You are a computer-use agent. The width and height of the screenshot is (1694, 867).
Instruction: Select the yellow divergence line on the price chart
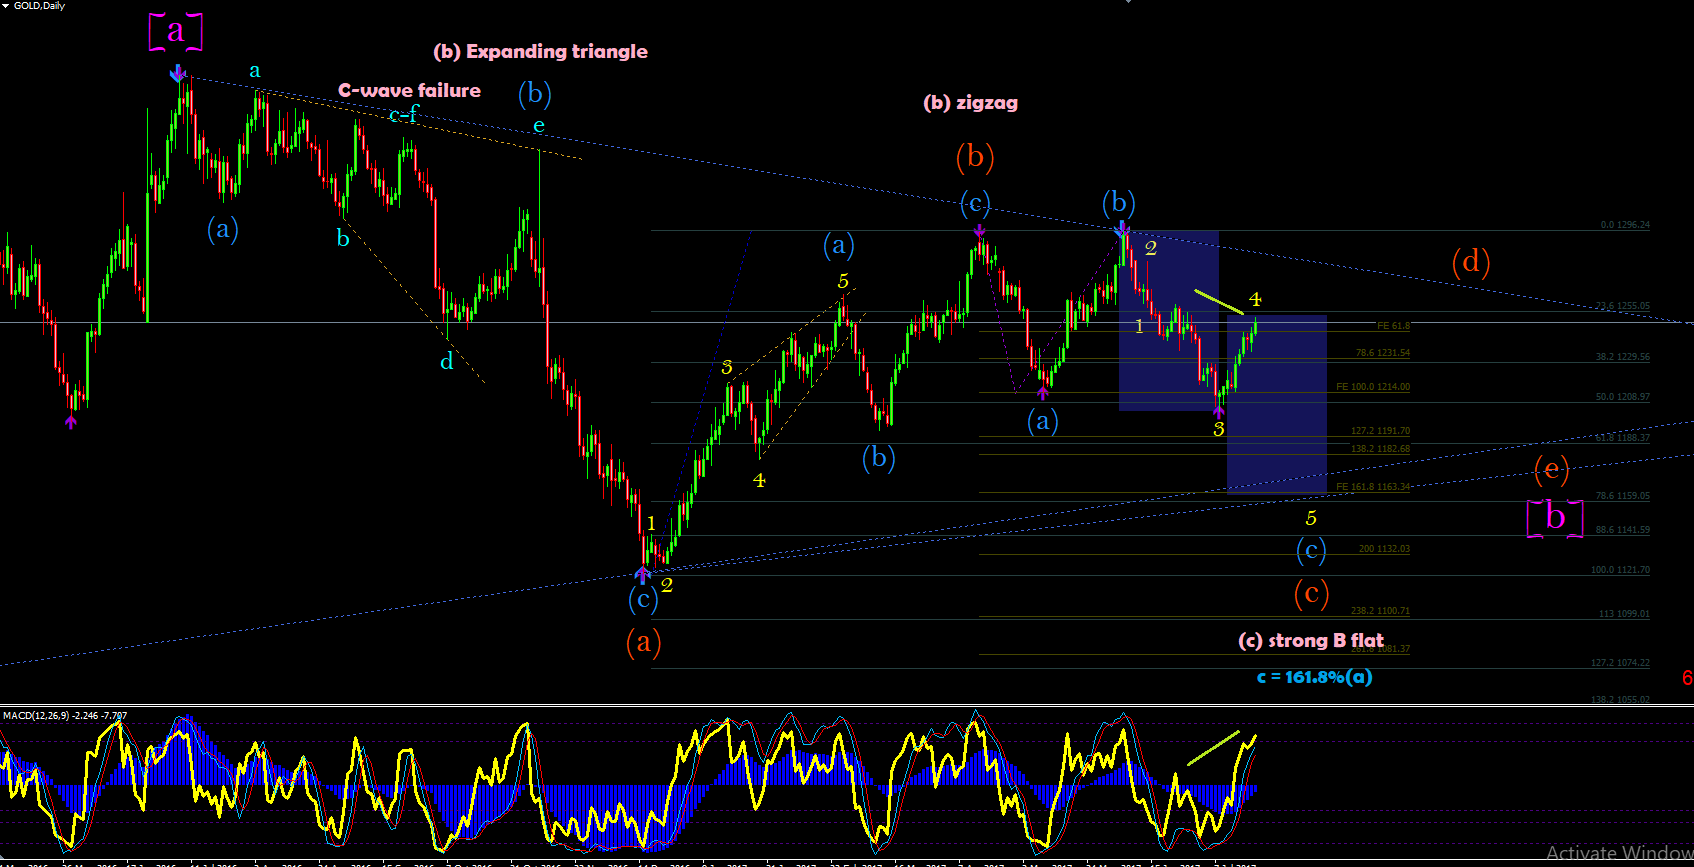[x=1219, y=302]
